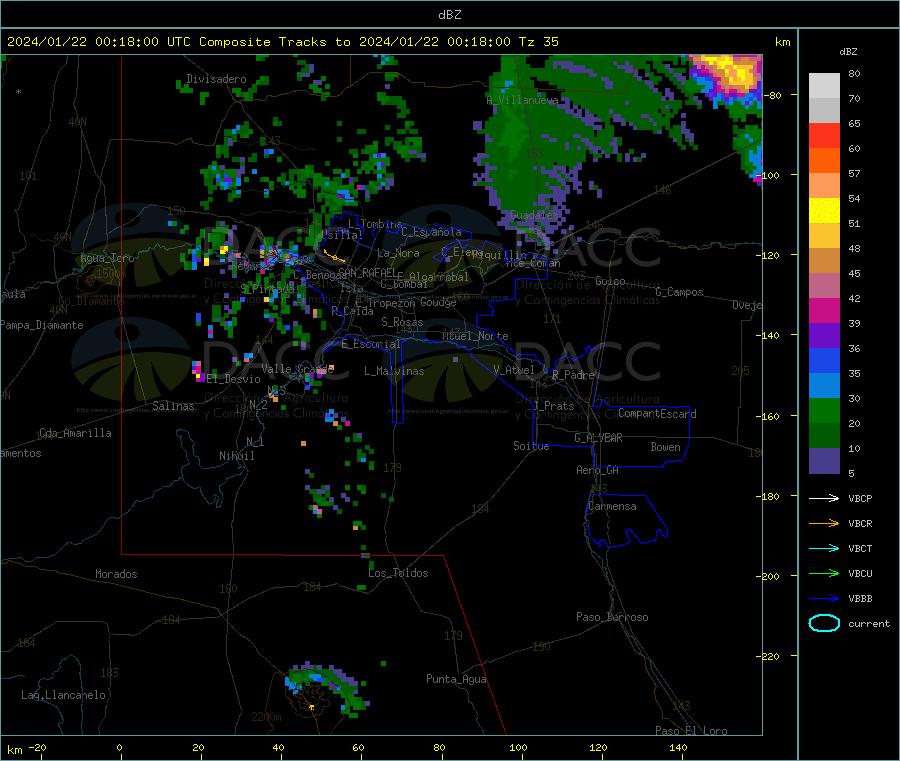The width and height of the screenshot is (900, 761).
Task: Click the Agua_Toro map label
Action: click(x=107, y=258)
